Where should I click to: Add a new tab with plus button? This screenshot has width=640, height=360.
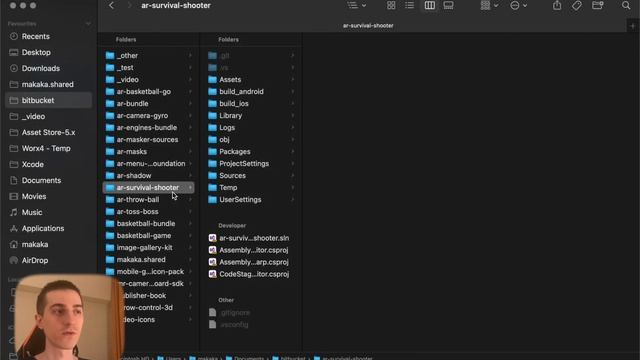coord(633,26)
